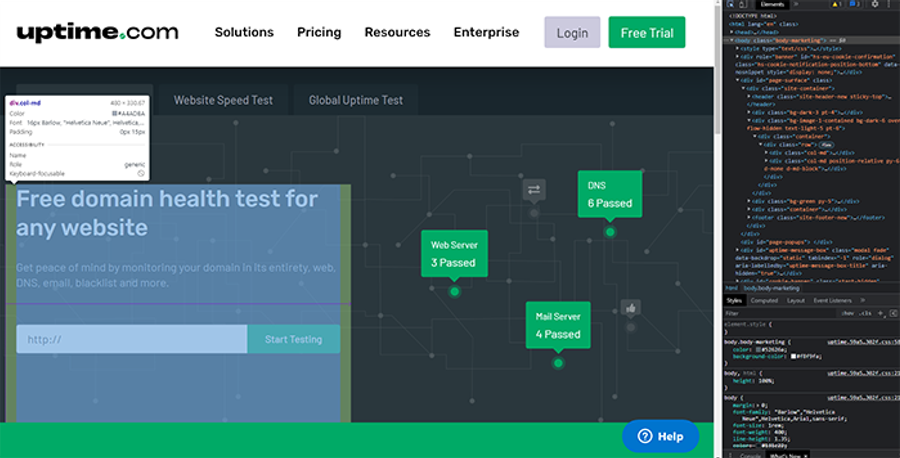900x458 pixels.
Task: Collapse the div id page-surface node
Action: click(738, 80)
